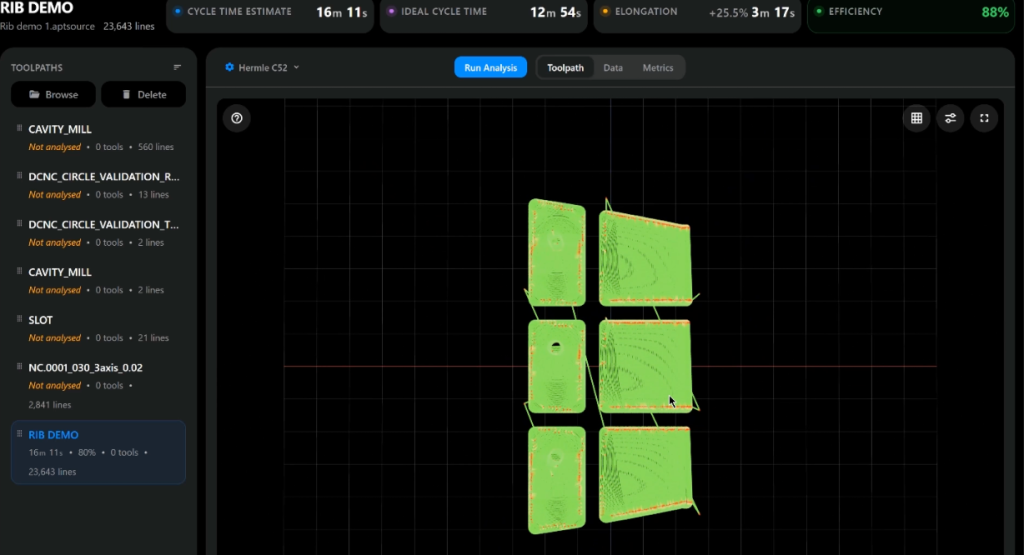The image size is (1024, 555).
Task: Click the gear icon next to Hermle C52
Action: [229, 67]
